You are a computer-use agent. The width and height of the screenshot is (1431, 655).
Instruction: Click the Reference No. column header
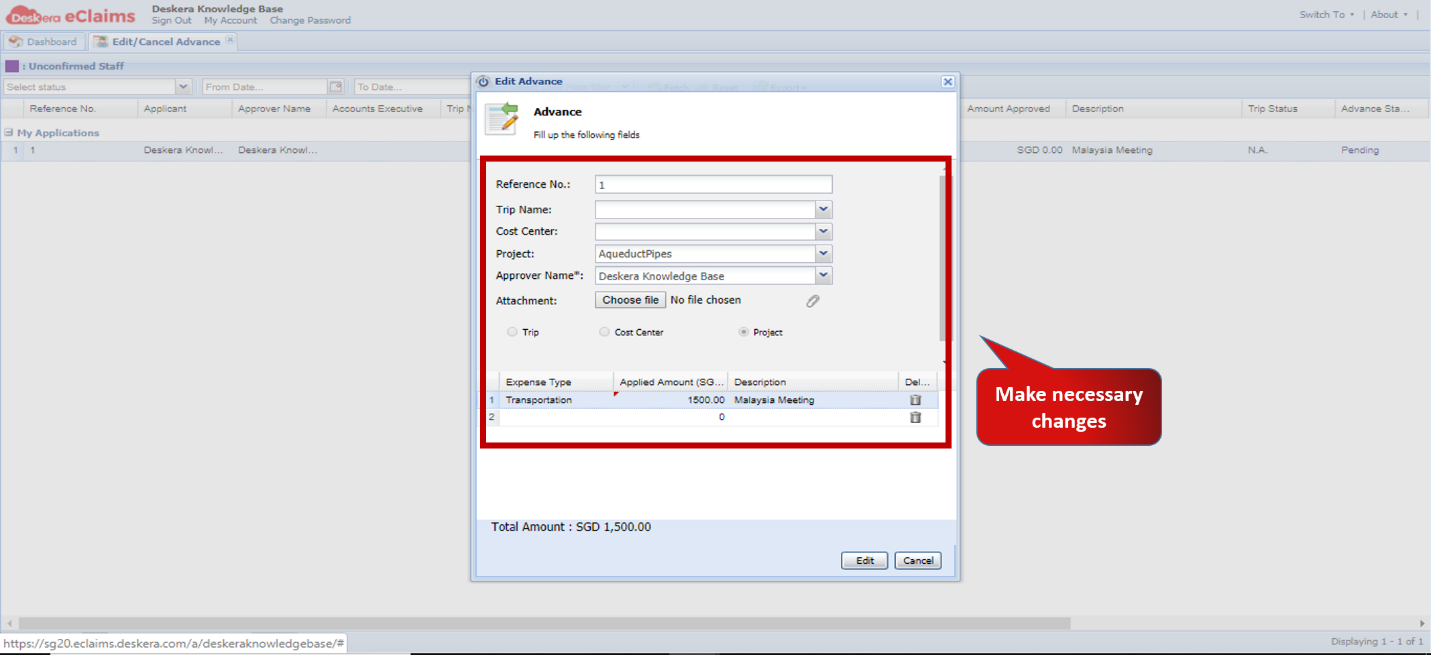80,109
